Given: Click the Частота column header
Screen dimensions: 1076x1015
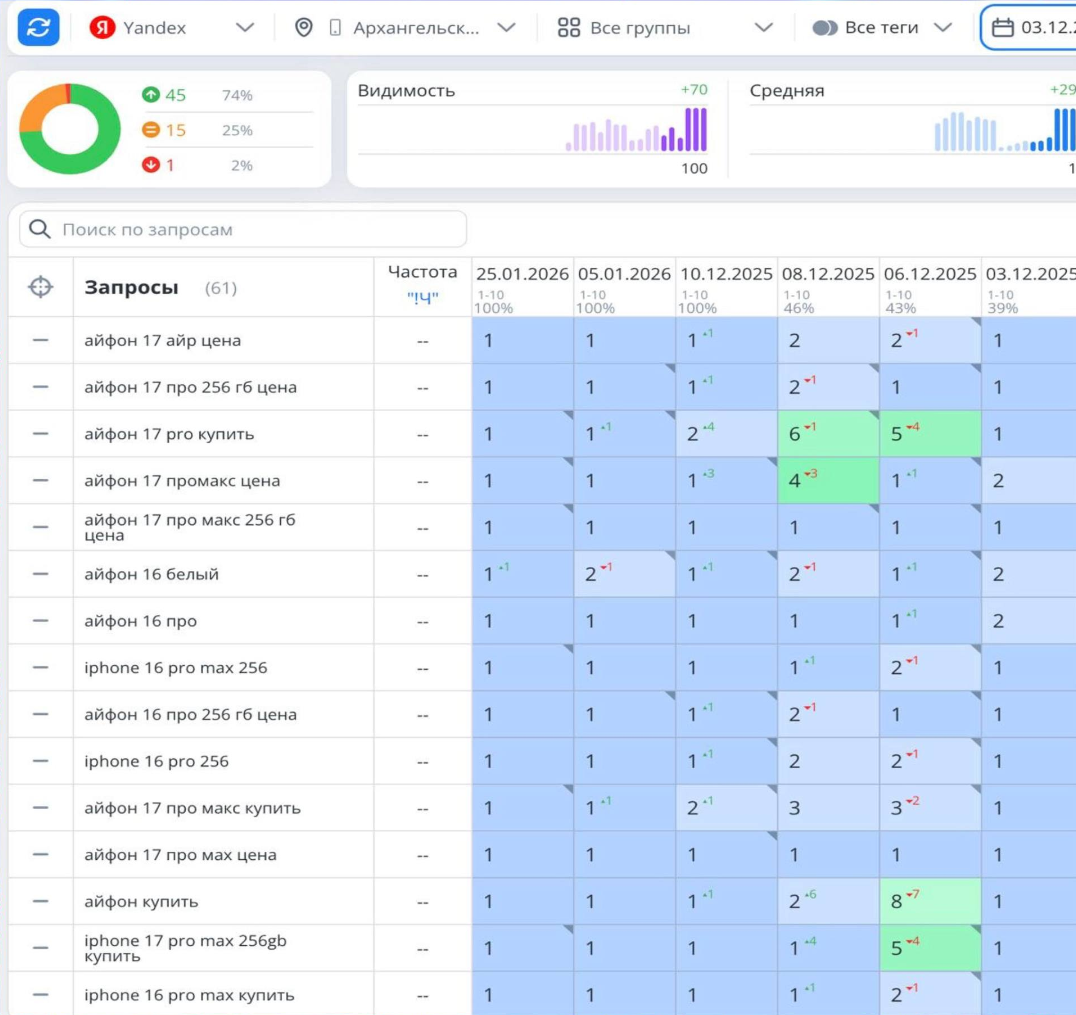Looking at the screenshot, I should 422,272.
